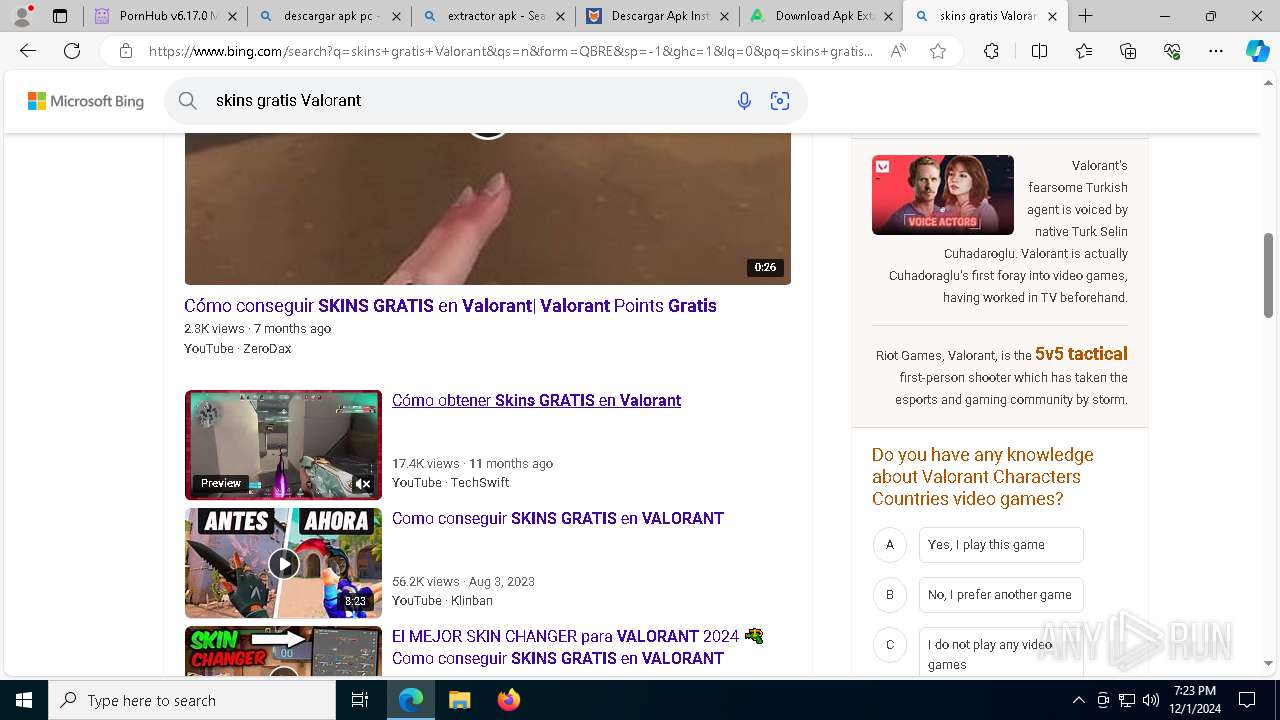Choose letter A quiz circle
Image resolution: width=1280 pixels, height=720 pixels.
(x=889, y=545)
